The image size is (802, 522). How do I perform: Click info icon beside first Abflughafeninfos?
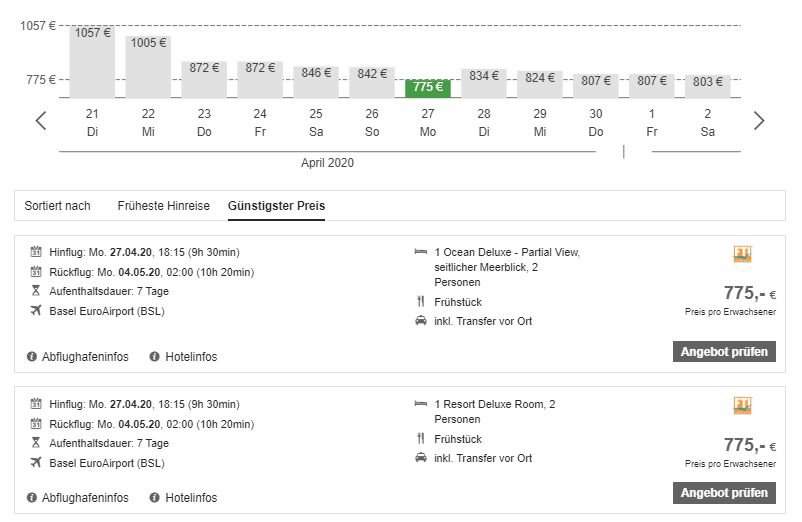point(32,357)
